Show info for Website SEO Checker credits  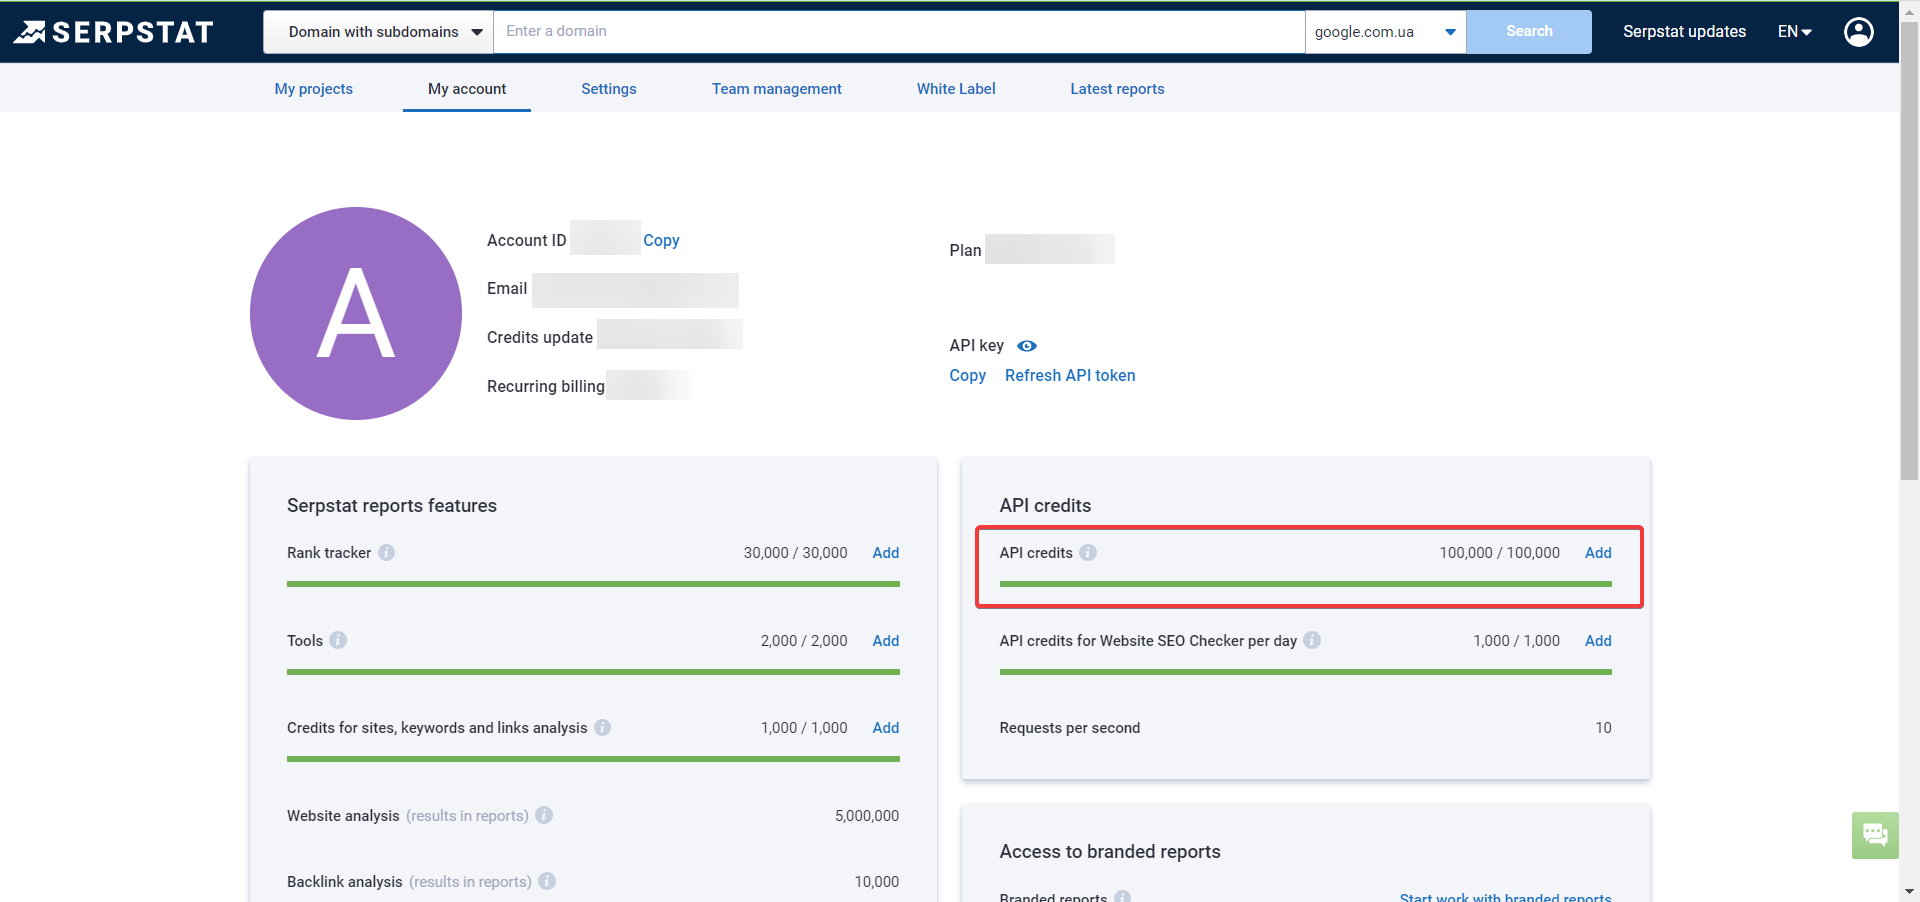tap(1312, 640)
